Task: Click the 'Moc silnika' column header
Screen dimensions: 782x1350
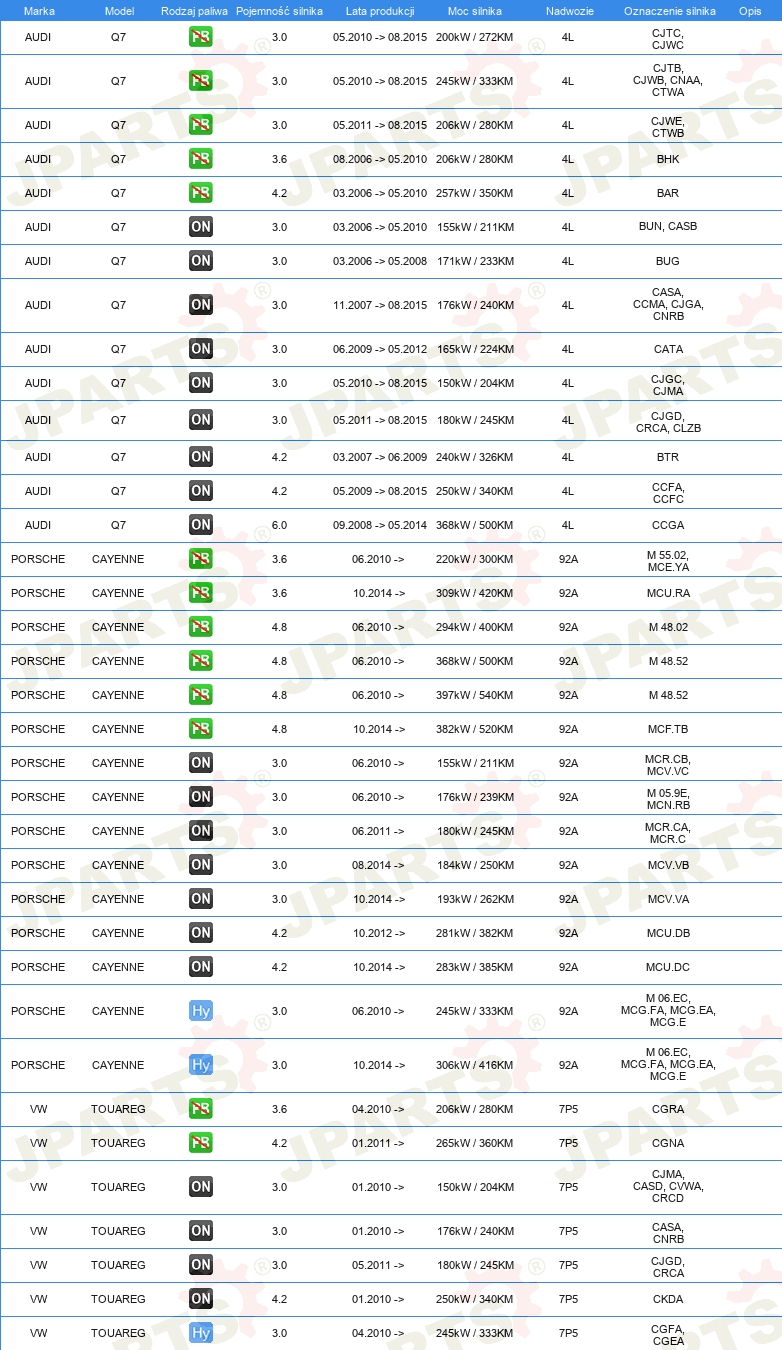Action: [x=475, y=10]
